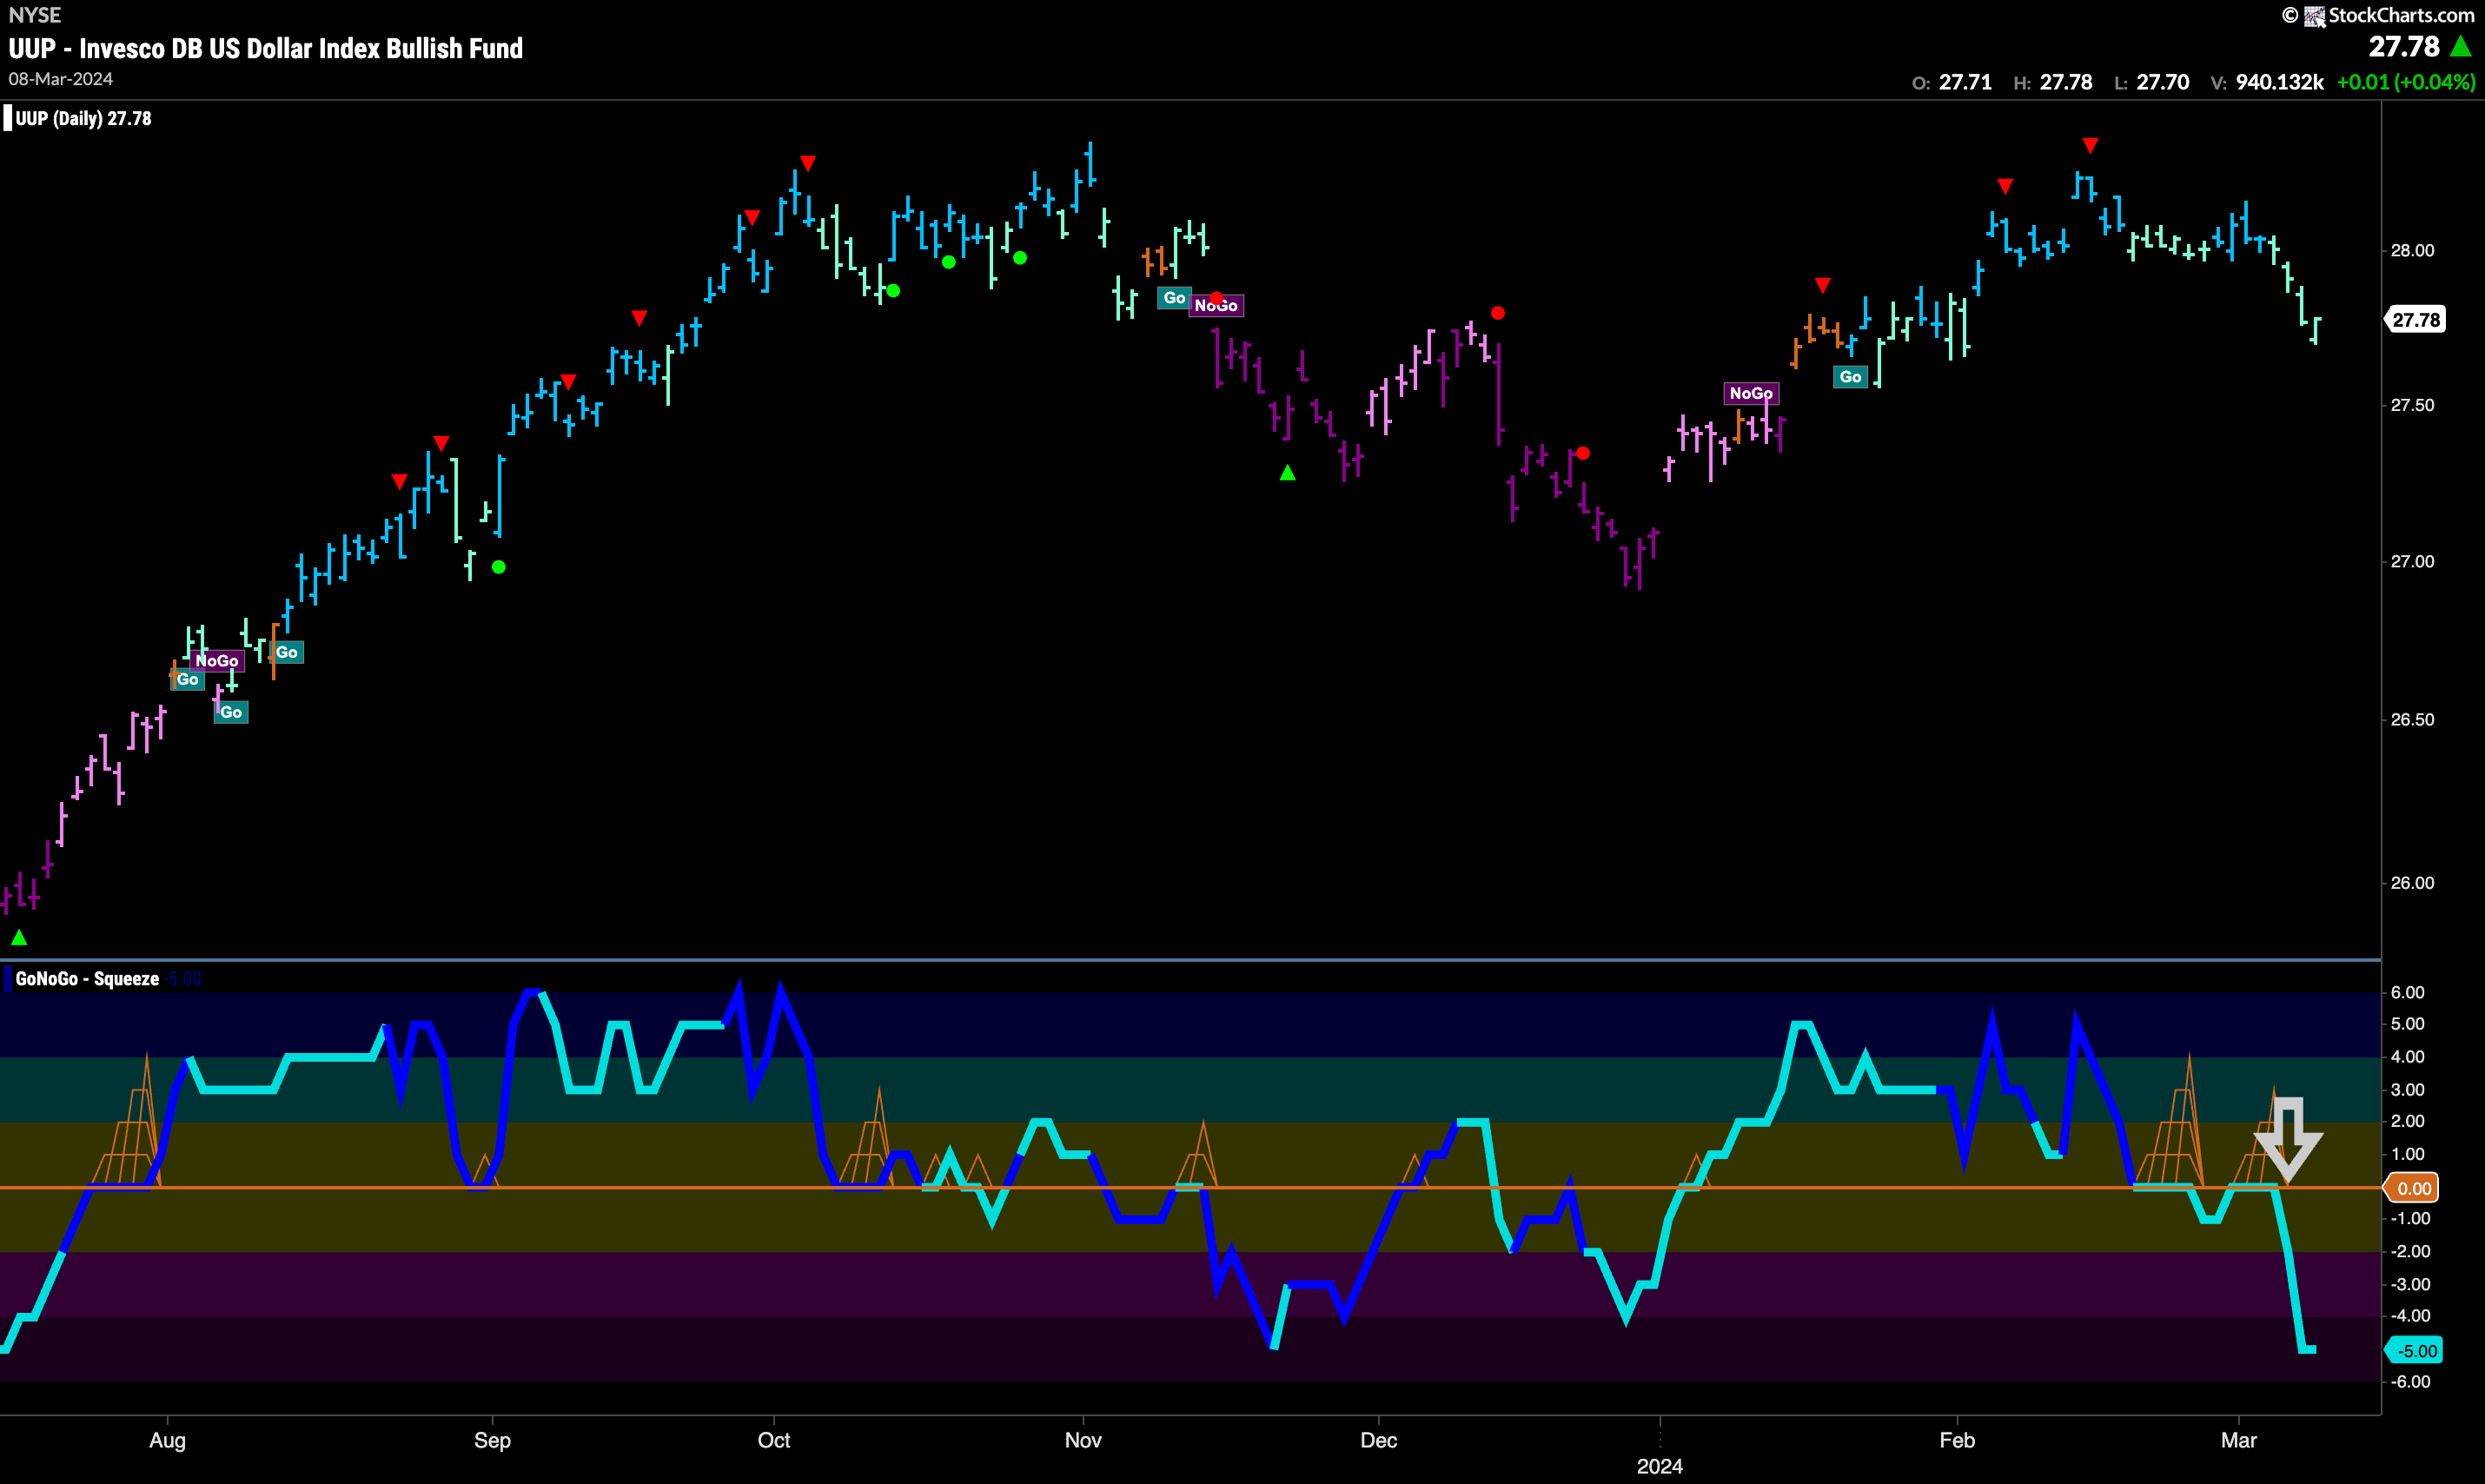
Task: Click the Go label in late January
Action: pos(1850,377)
